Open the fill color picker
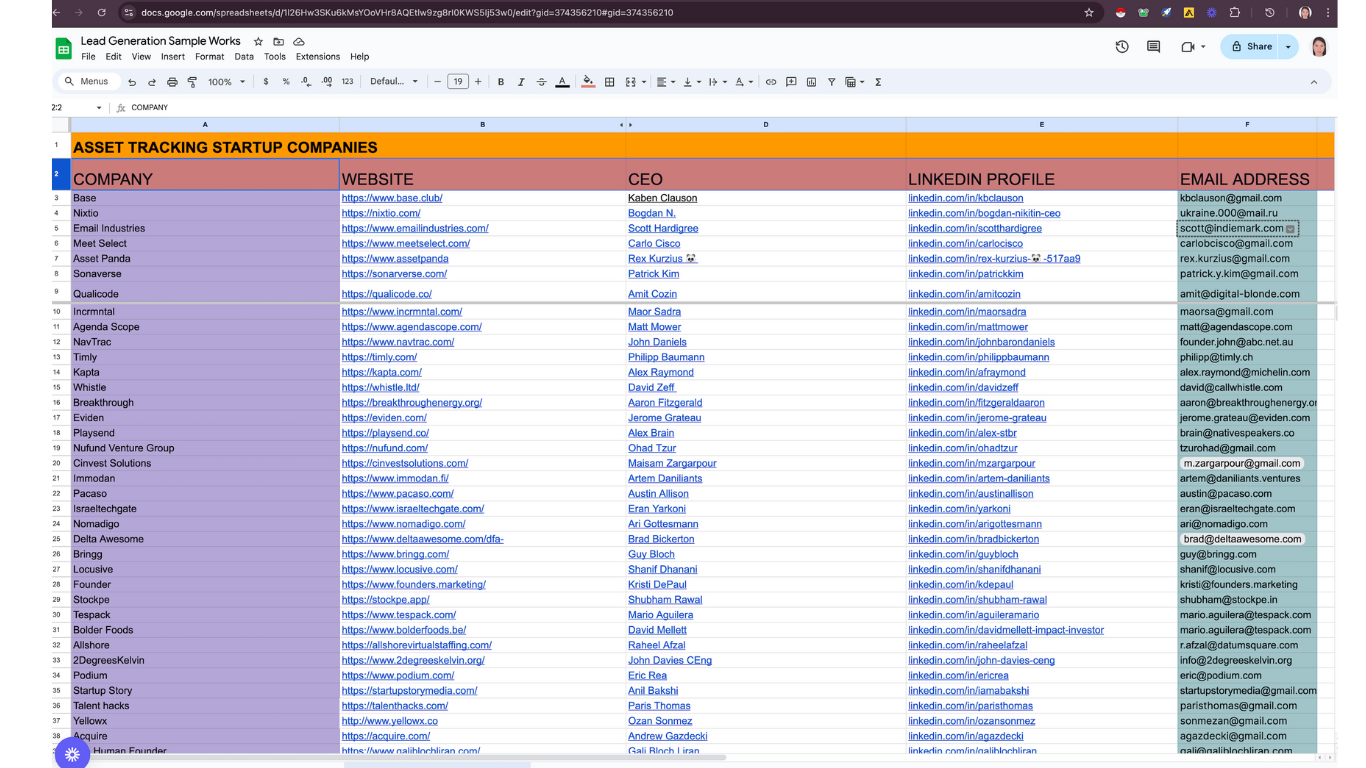The height and width of the screenshot is (768, 1366). [x=588, y=82]
